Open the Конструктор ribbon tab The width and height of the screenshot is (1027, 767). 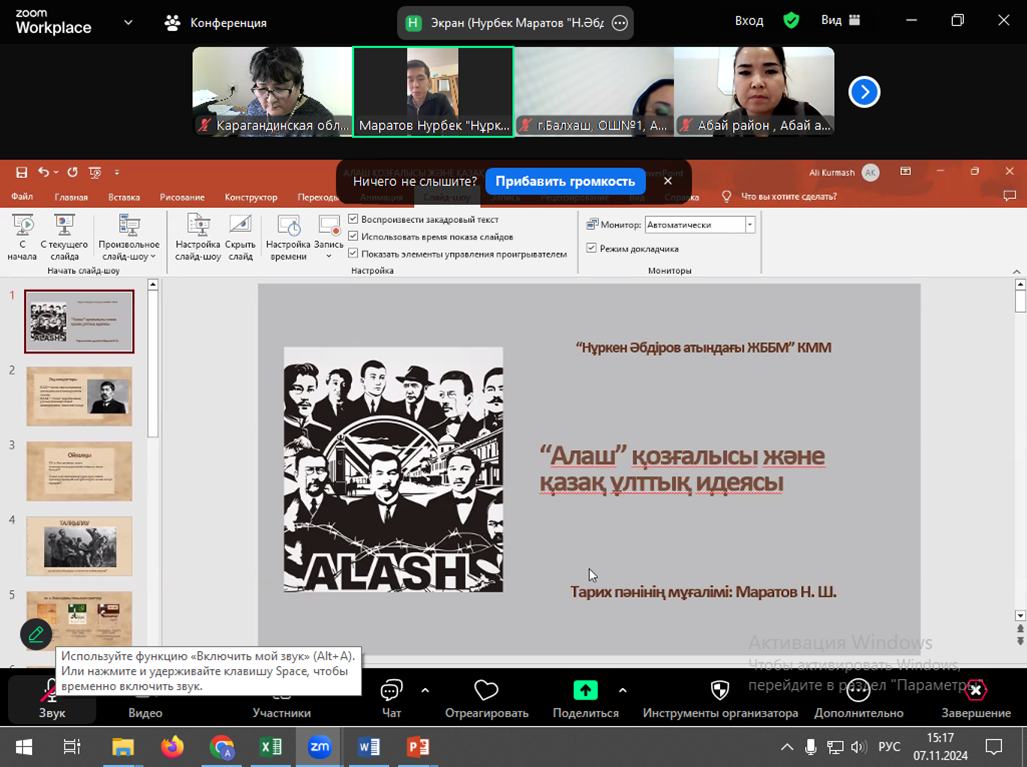[251, 197]
